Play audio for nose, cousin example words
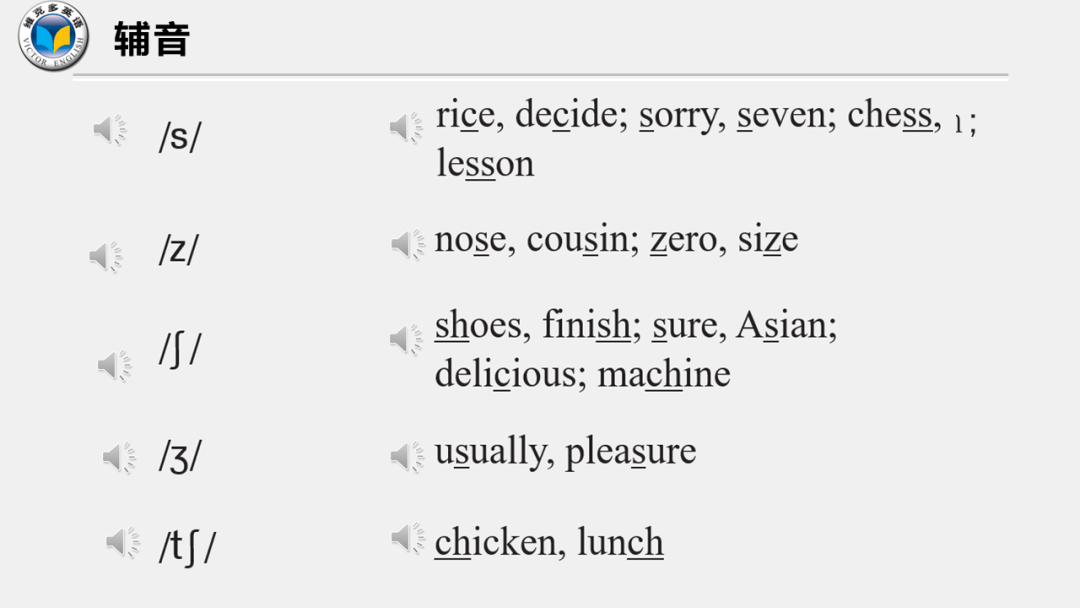 pyautogui.click(x=408, y=244)
